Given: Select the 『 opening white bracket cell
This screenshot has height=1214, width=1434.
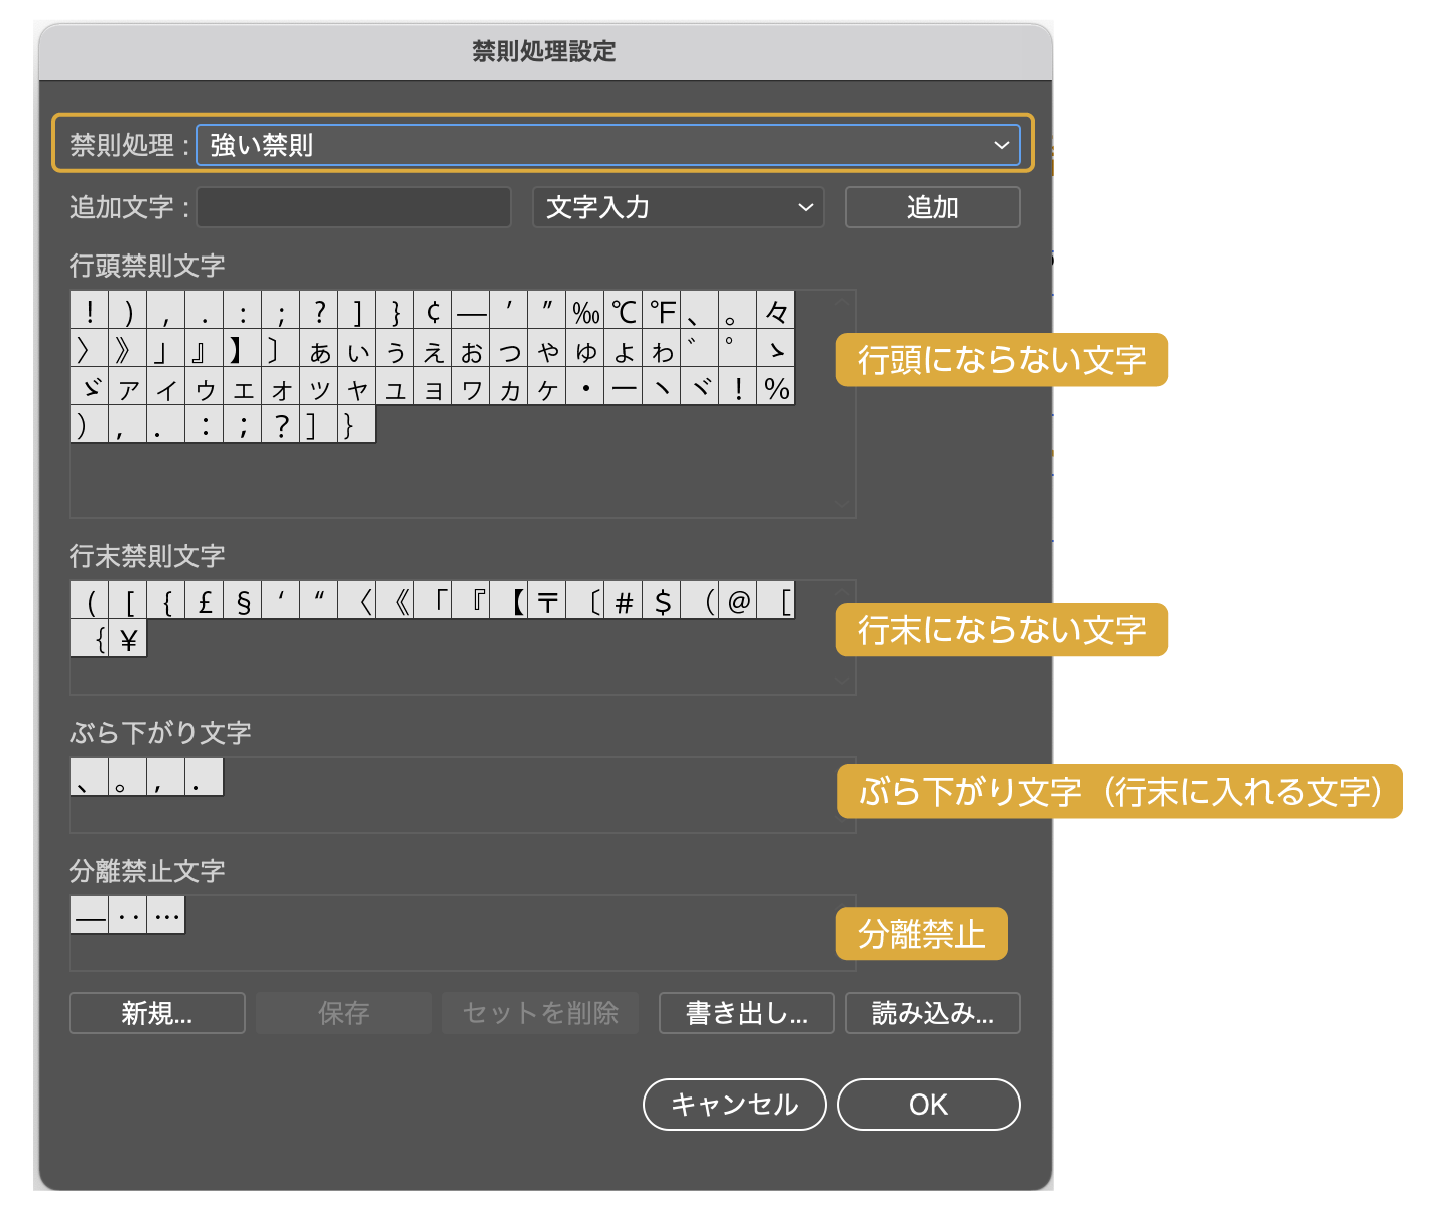Looking at the screenshot, I should tap(471, 600).
